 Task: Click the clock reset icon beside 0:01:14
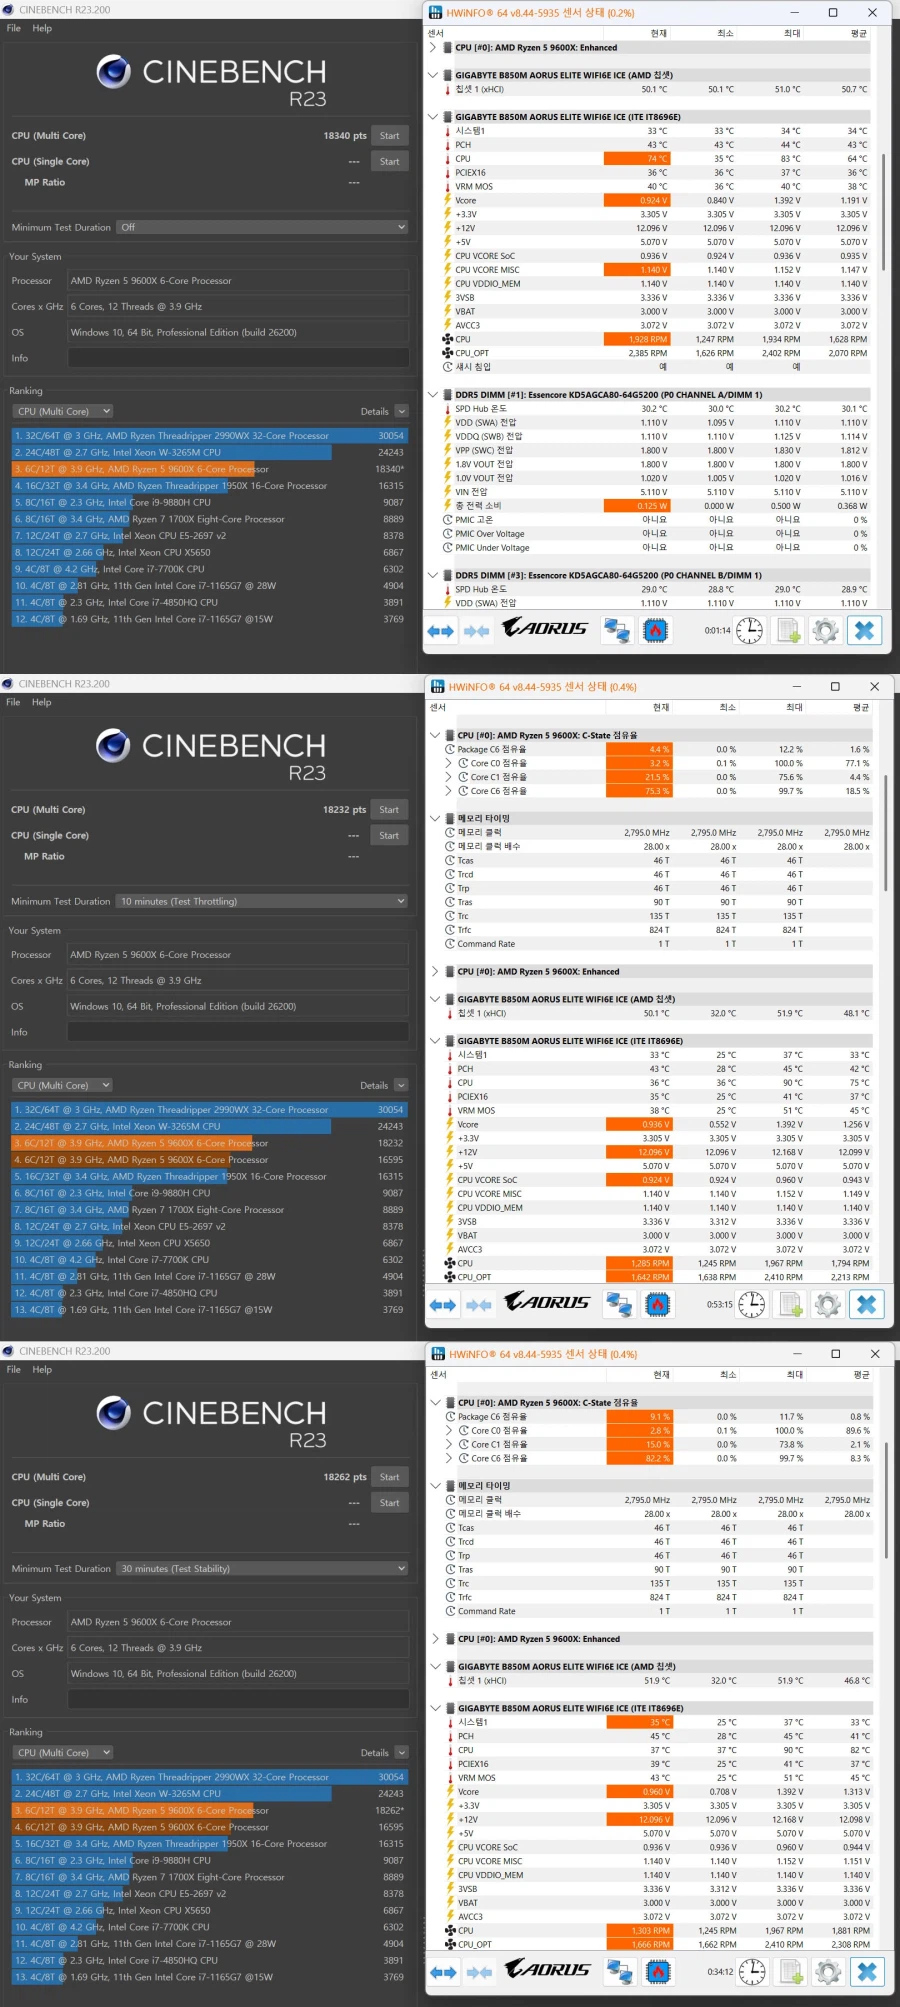(749, 630)
